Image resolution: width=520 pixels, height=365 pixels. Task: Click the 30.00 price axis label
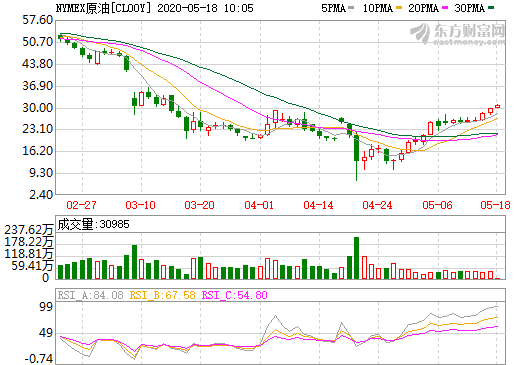point(38,108)
